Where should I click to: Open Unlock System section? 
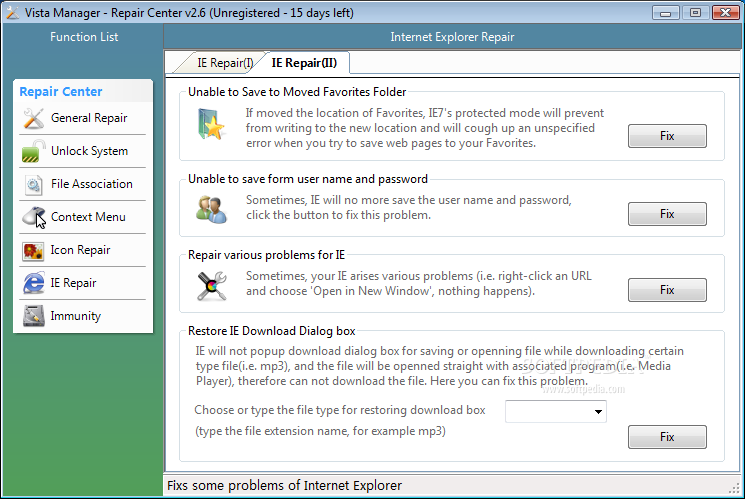click(89, 151)
